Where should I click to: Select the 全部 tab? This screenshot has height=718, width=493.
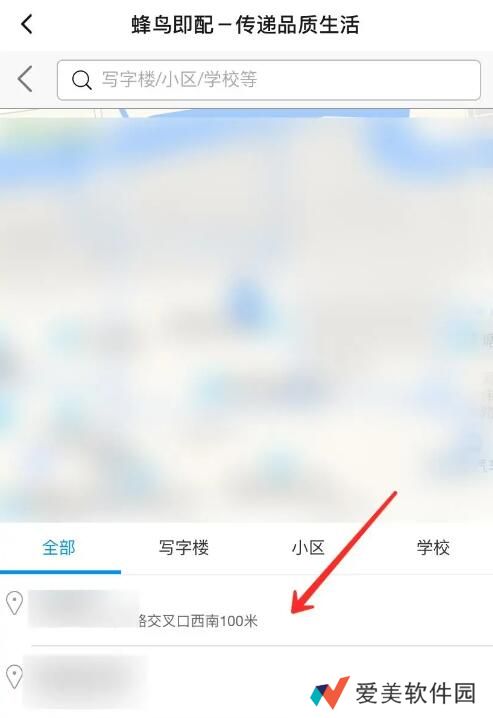click(59, 548)
